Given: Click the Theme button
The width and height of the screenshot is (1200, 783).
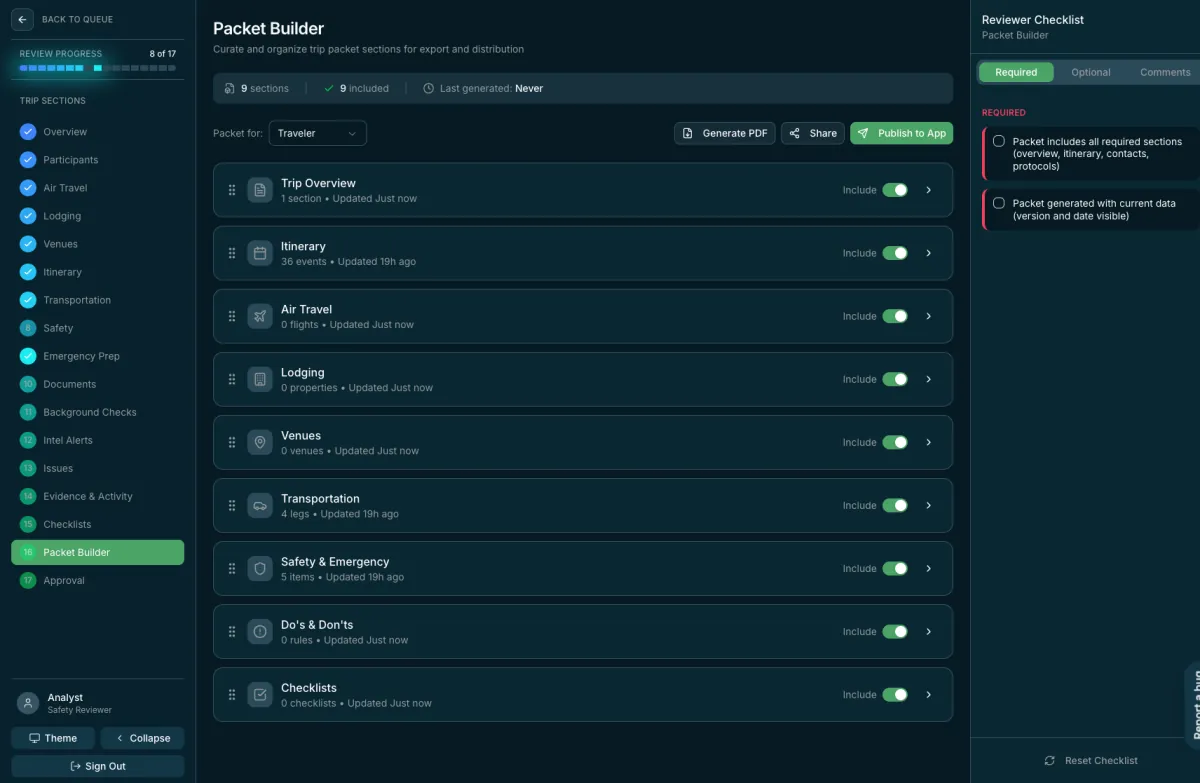Looking at the screenshot, I should tap(53, 738).
